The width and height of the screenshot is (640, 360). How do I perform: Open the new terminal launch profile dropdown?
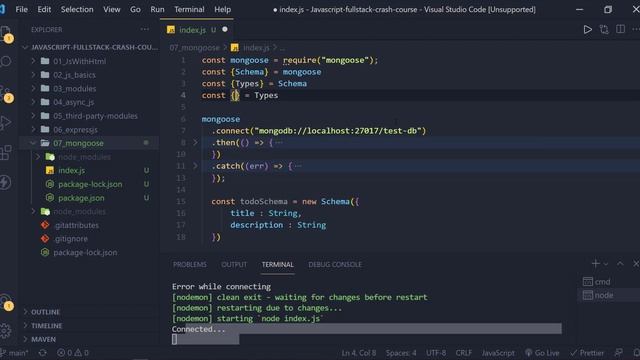[x=606, y=264]
